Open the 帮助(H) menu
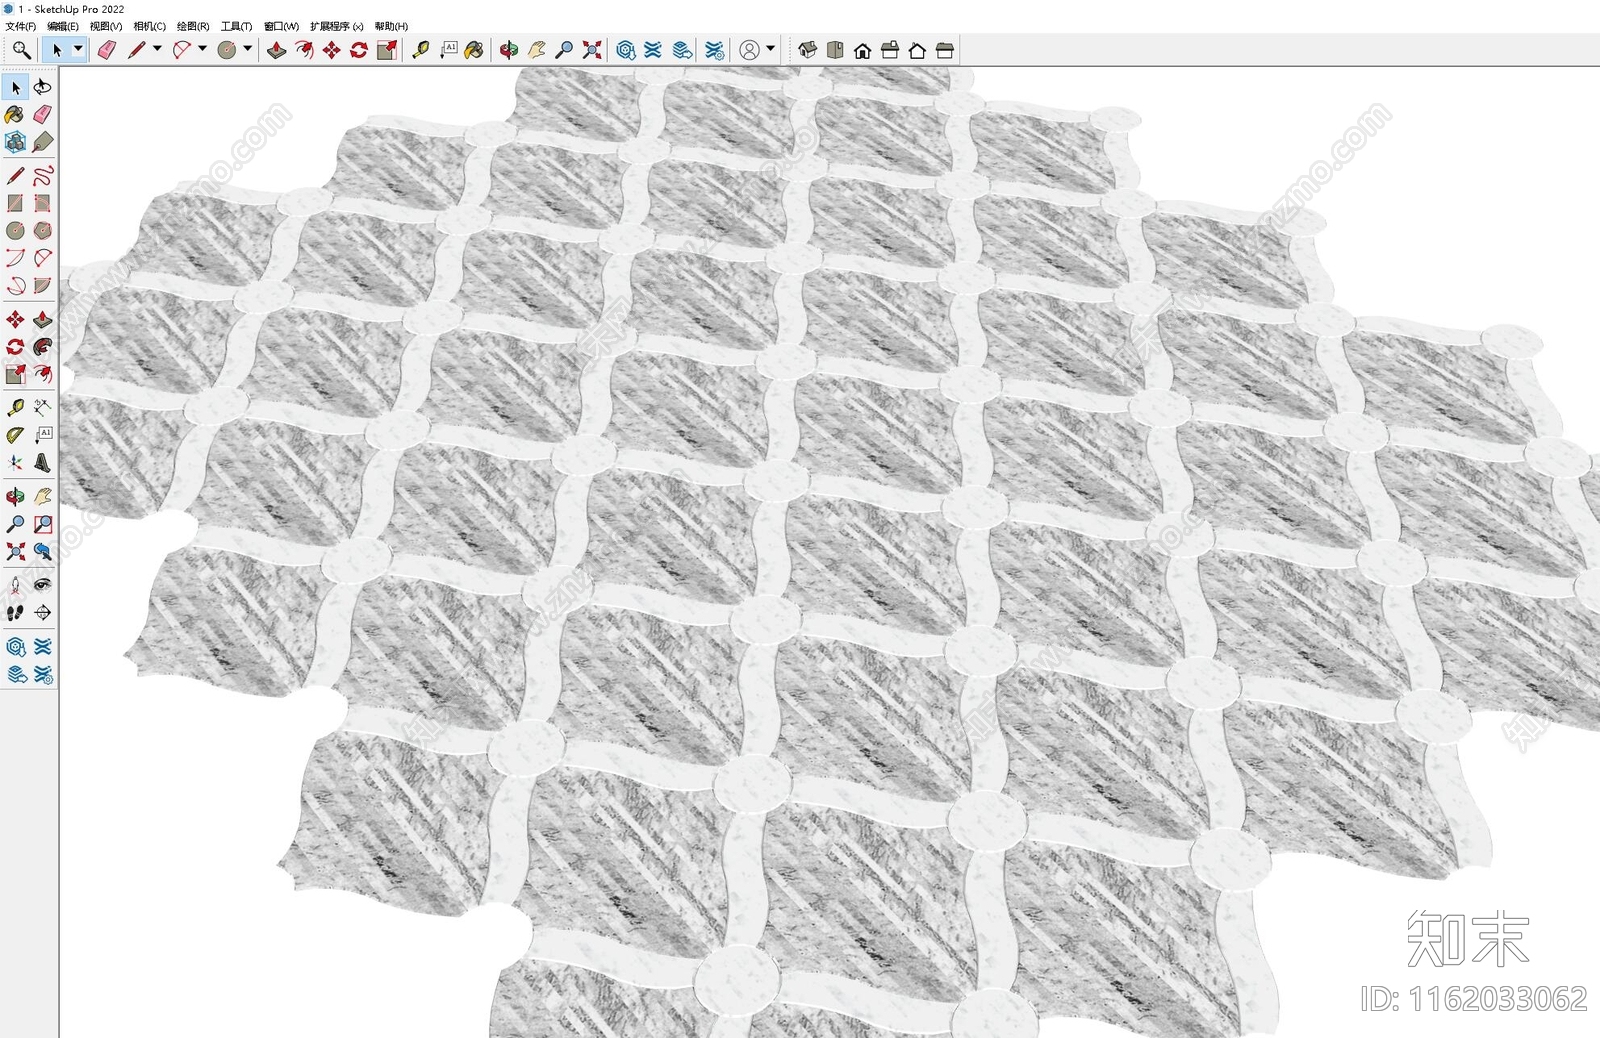The image size is (1600, 1038). click(391, 26)
